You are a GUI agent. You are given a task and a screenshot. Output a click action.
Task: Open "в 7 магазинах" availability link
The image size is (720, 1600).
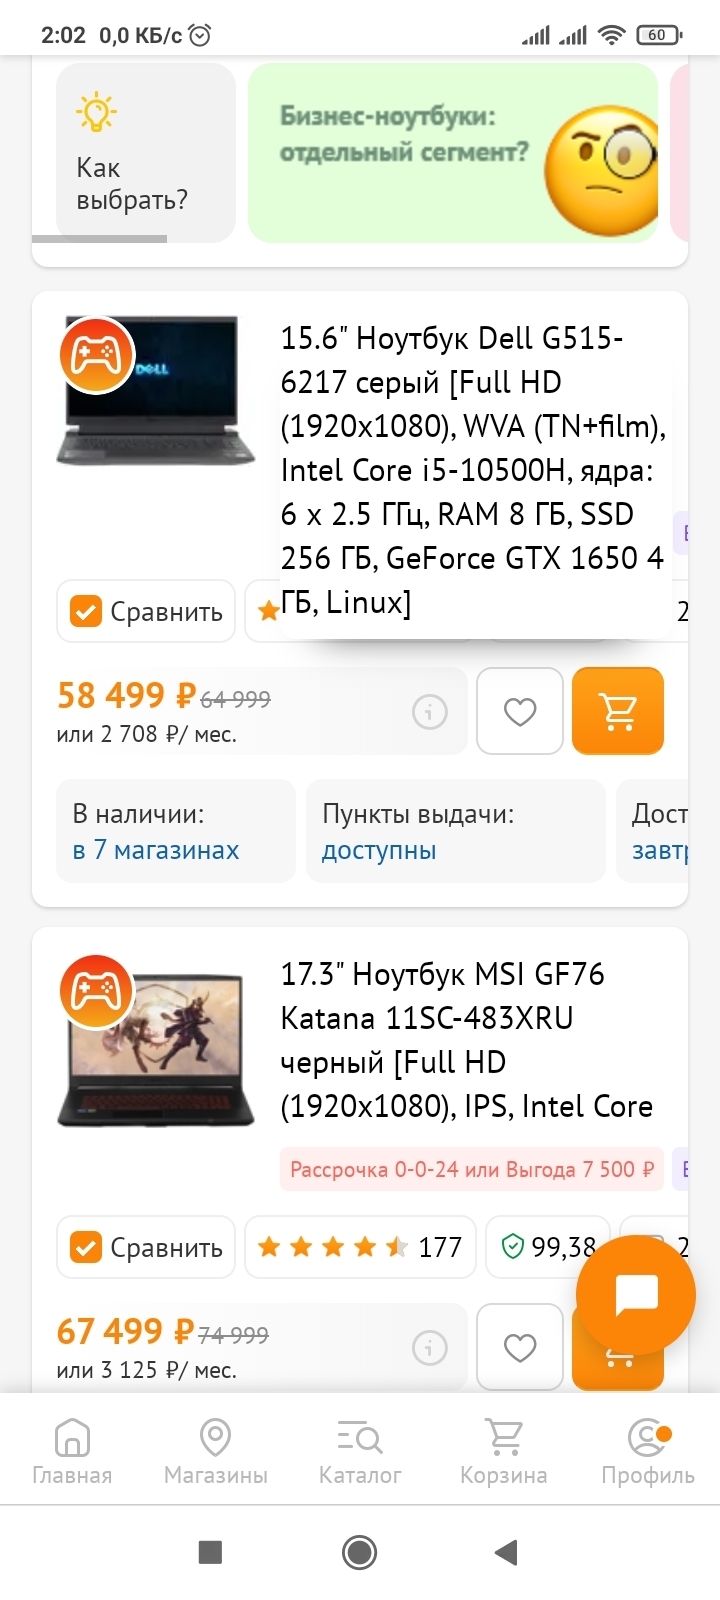[x=156, y=850]
